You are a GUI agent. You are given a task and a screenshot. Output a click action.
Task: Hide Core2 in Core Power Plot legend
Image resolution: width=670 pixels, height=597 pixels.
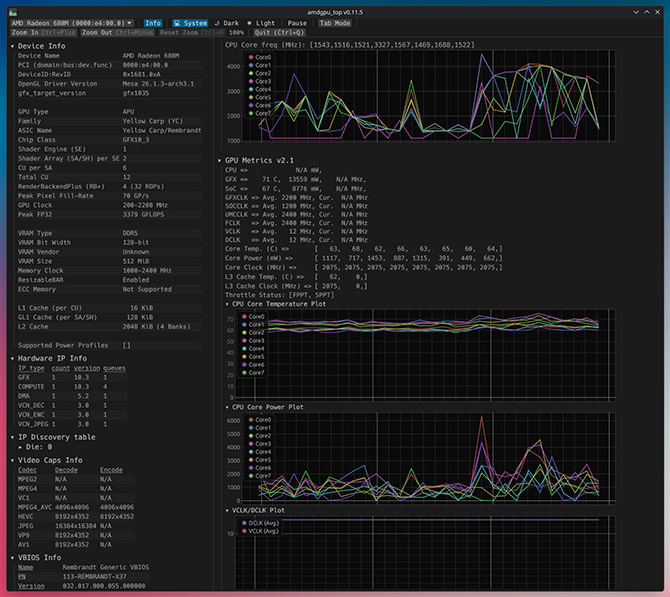(x=259, y=436)
